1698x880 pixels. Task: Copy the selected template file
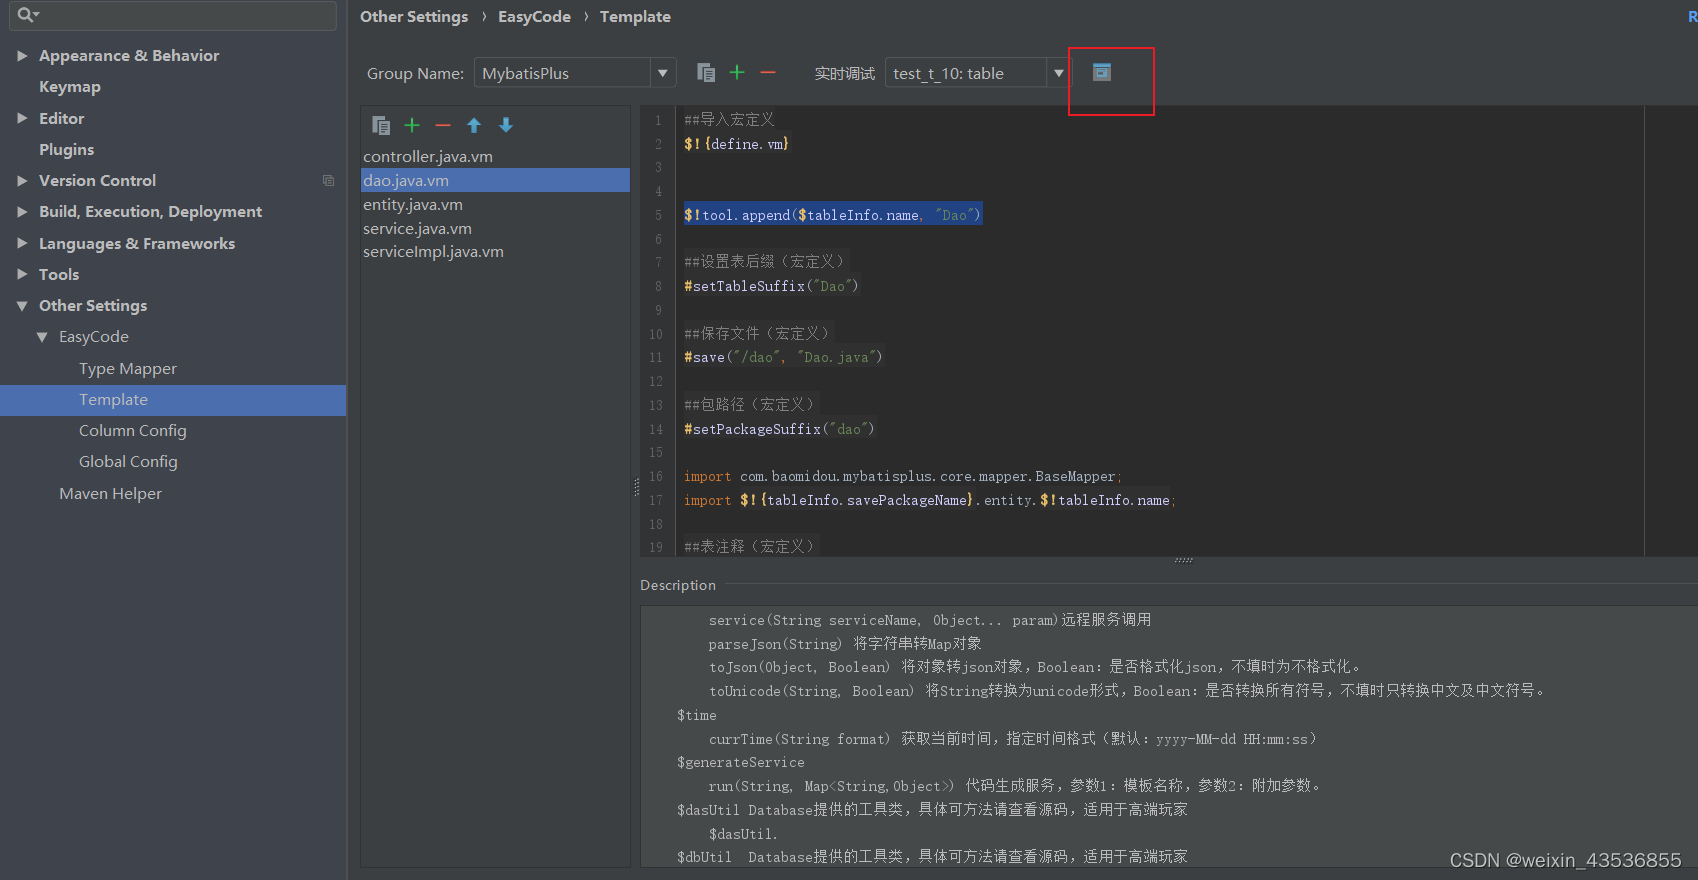click(x=381, y=125)
